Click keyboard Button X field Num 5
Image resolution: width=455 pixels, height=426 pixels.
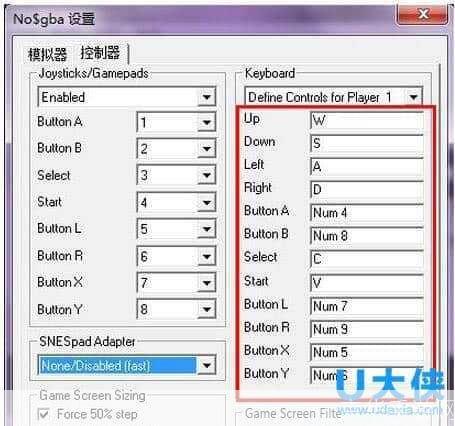tap(367, 352)
